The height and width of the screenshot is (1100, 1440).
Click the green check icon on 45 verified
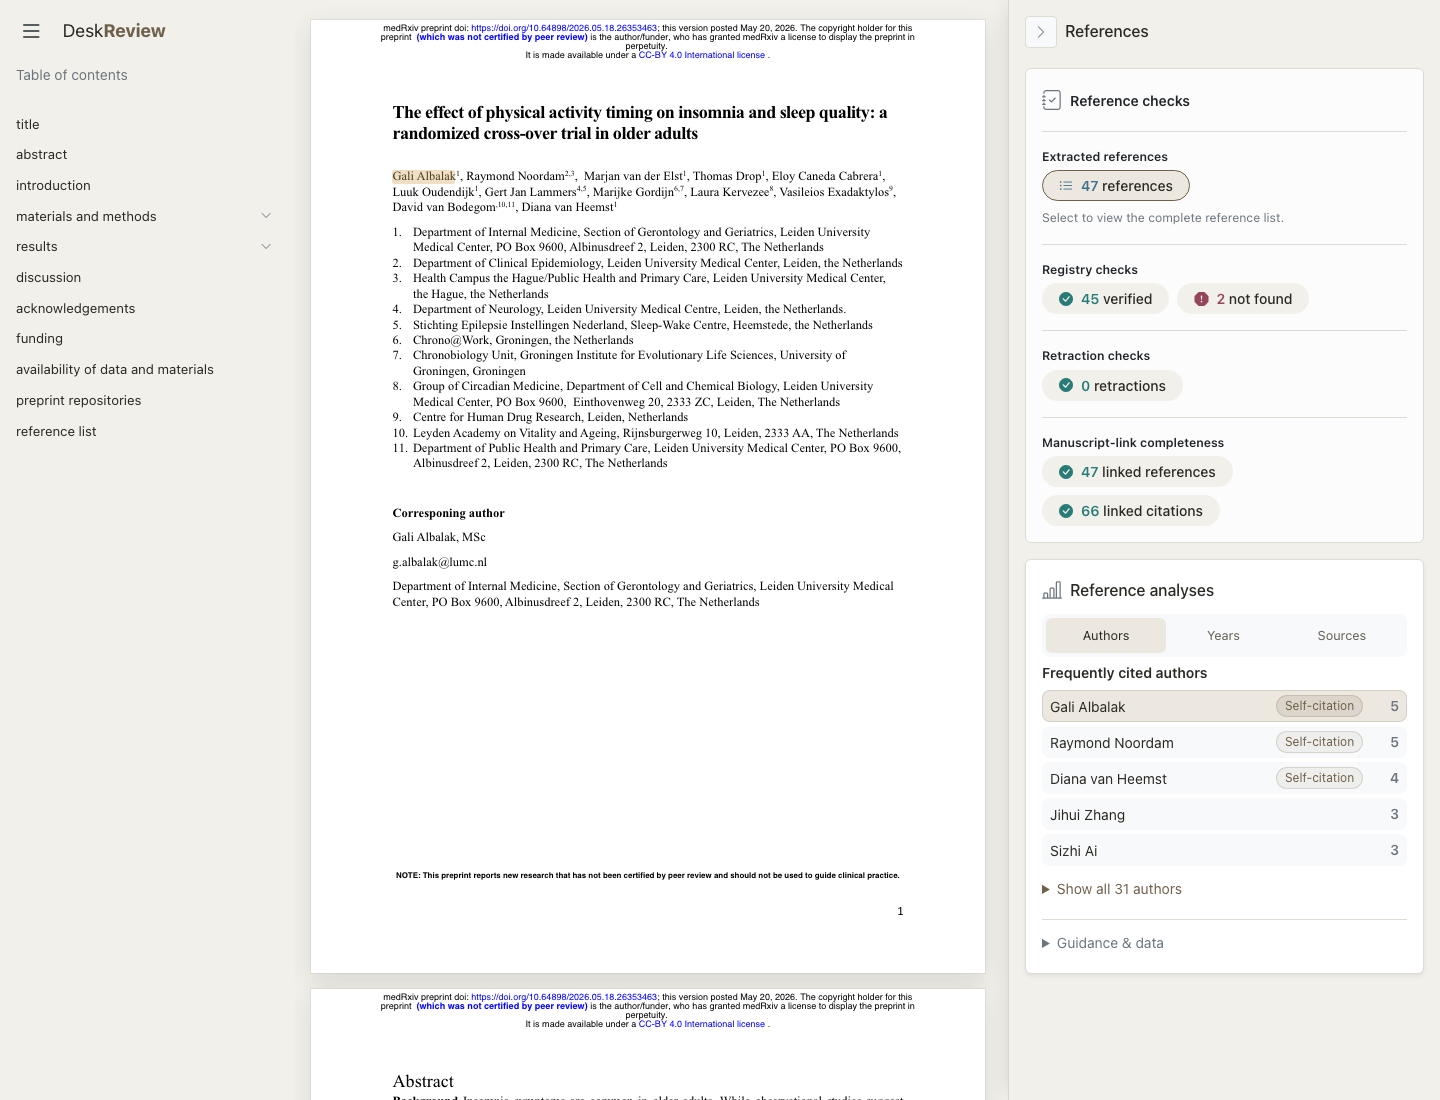[x=1066, y=299]
